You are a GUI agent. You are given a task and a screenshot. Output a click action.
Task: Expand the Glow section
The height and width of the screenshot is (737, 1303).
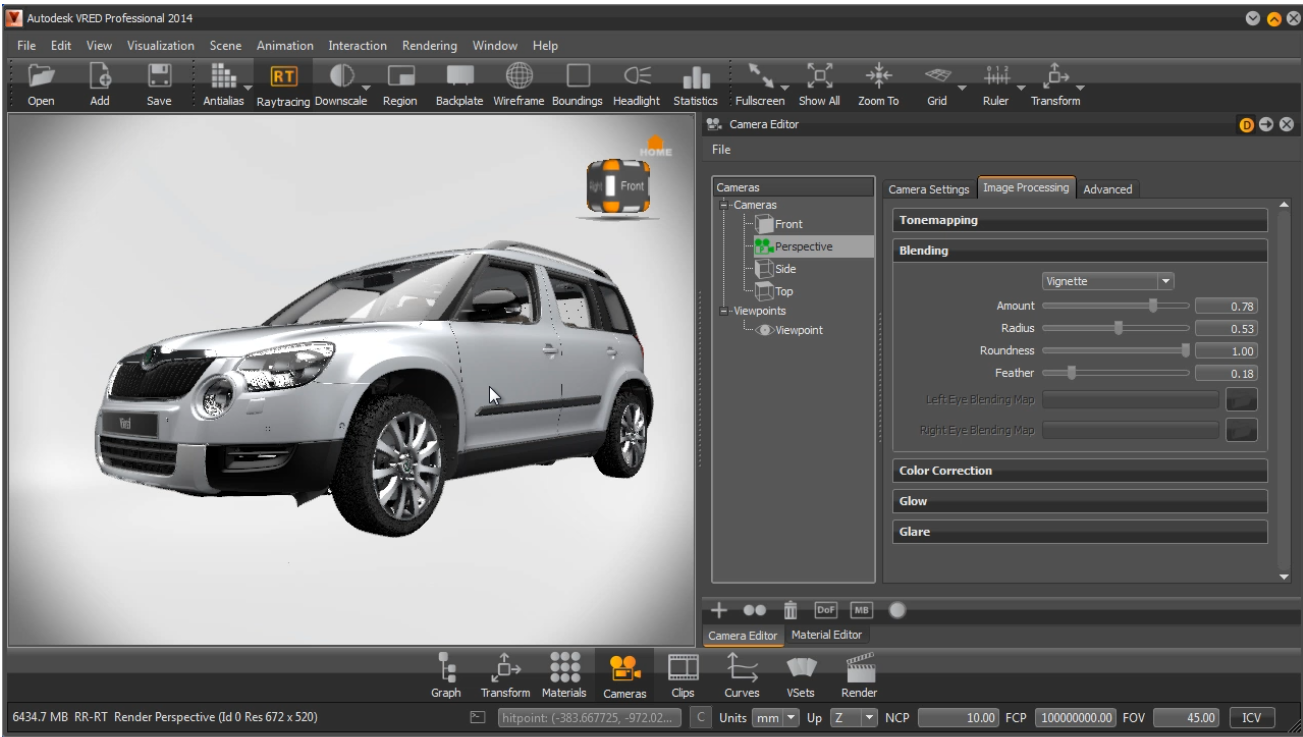click(x=1079, y=501)
